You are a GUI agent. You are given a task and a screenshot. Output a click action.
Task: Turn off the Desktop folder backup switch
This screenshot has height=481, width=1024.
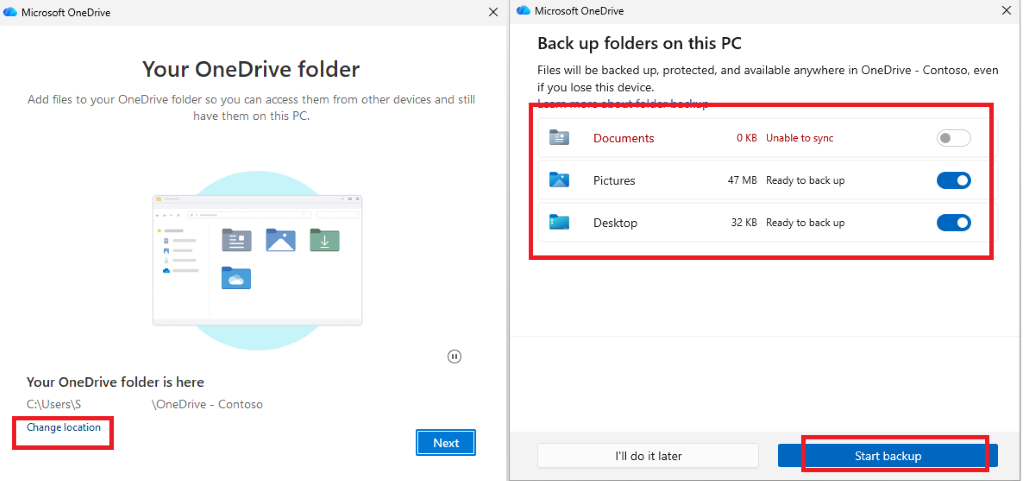pyautogui.click(x=953, y=223)
